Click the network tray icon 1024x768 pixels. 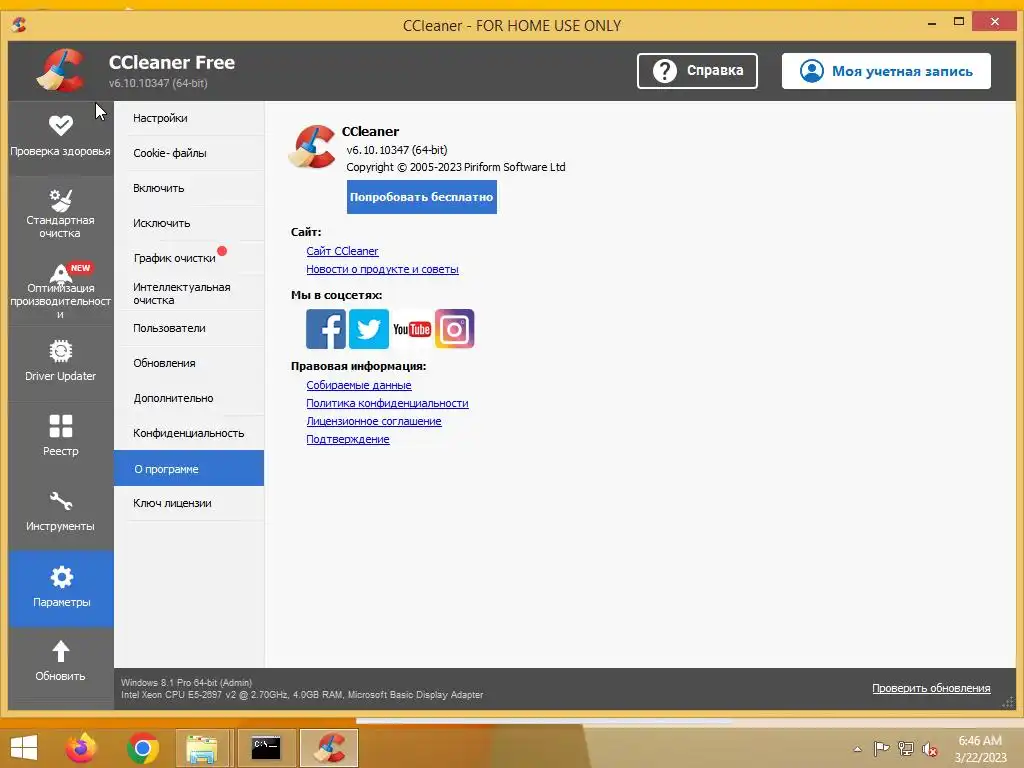tap(905, 749)
